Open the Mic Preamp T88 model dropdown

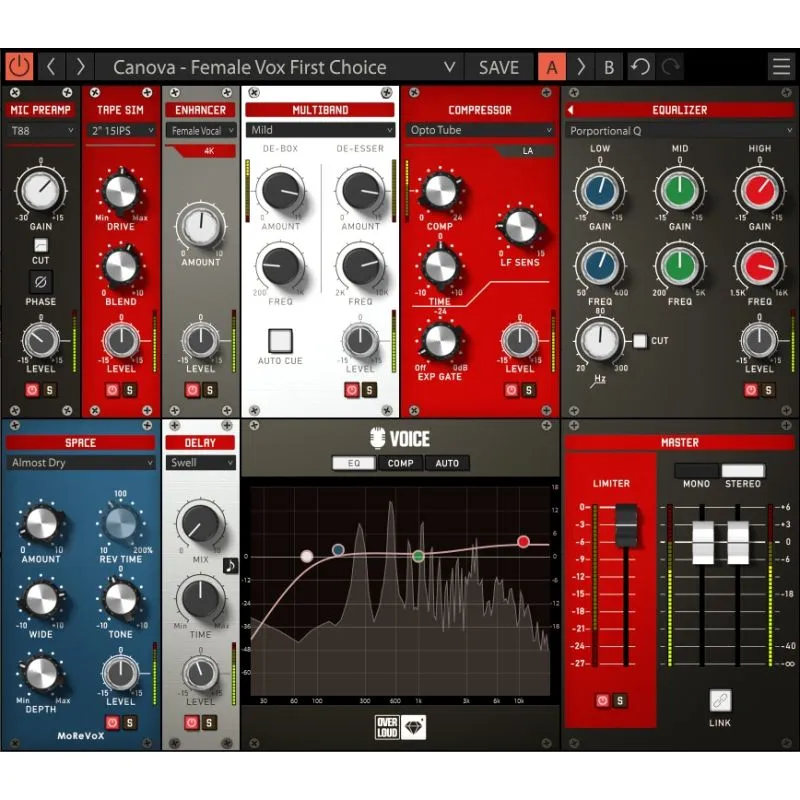[41, 131]
